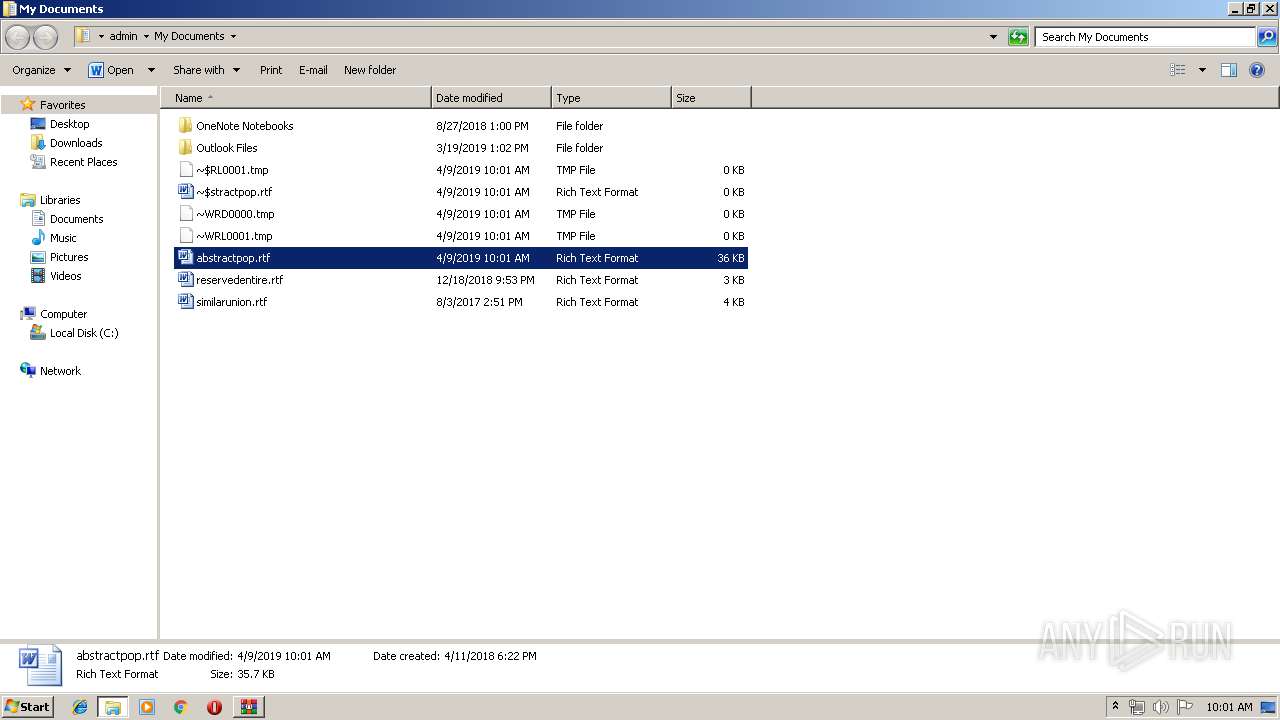Select the reservedentire.rtf Word icon
The height and width of the screenshot is (720, 1280).
[185, 280]
